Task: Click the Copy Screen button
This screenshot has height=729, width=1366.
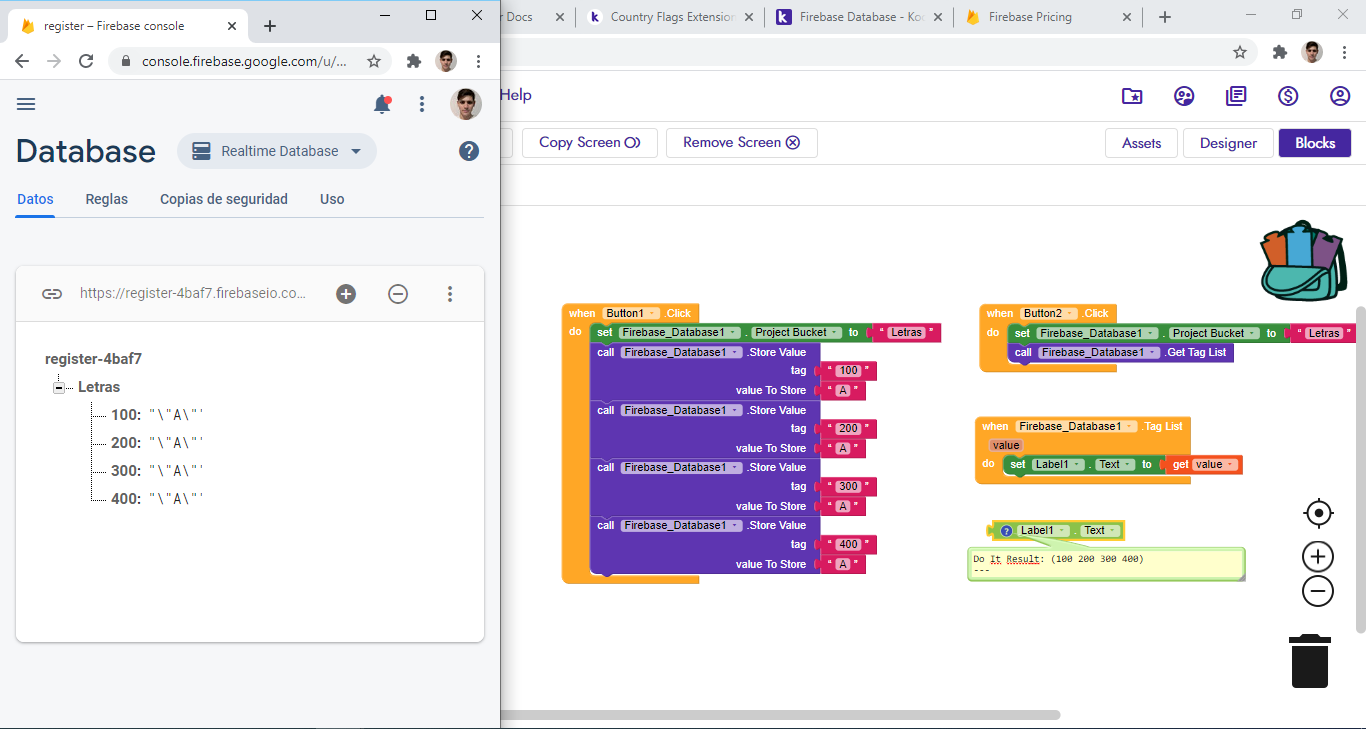Action: pos(589,143)
